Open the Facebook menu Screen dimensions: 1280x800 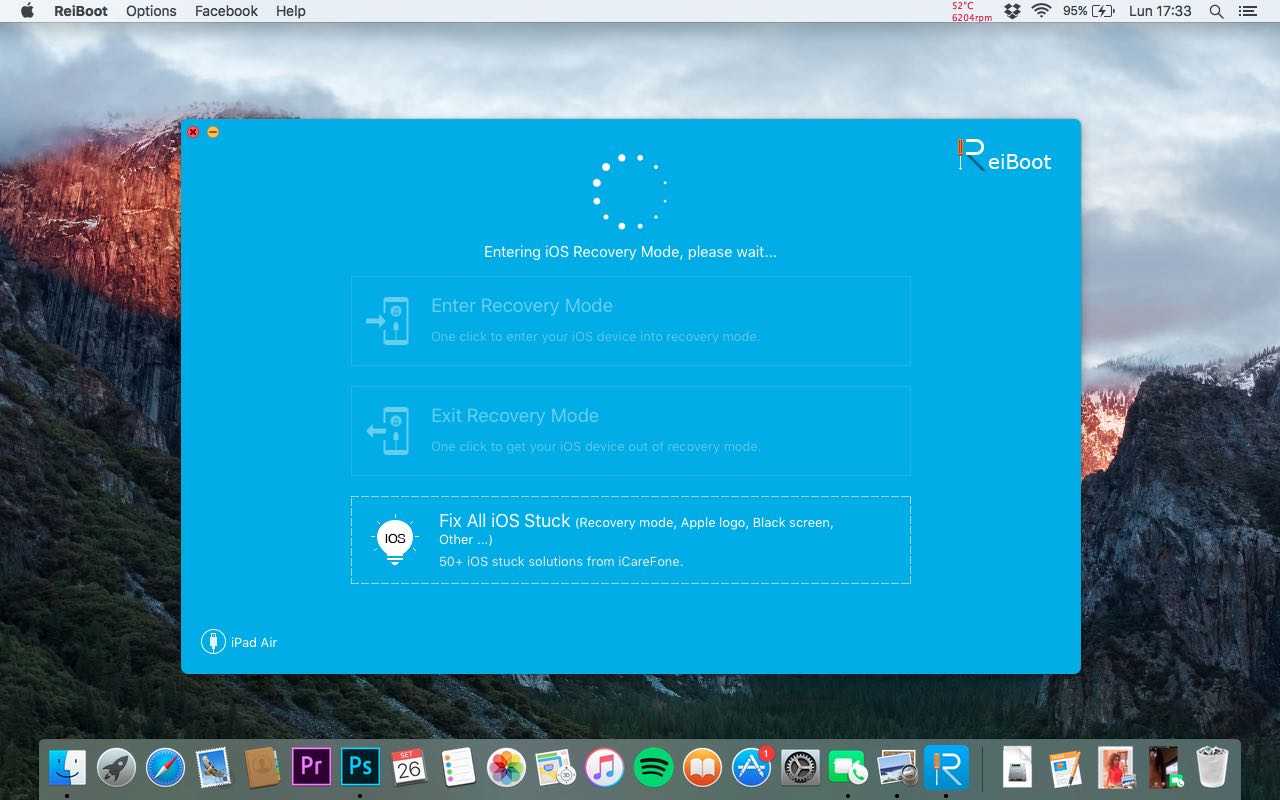(226, 11)
